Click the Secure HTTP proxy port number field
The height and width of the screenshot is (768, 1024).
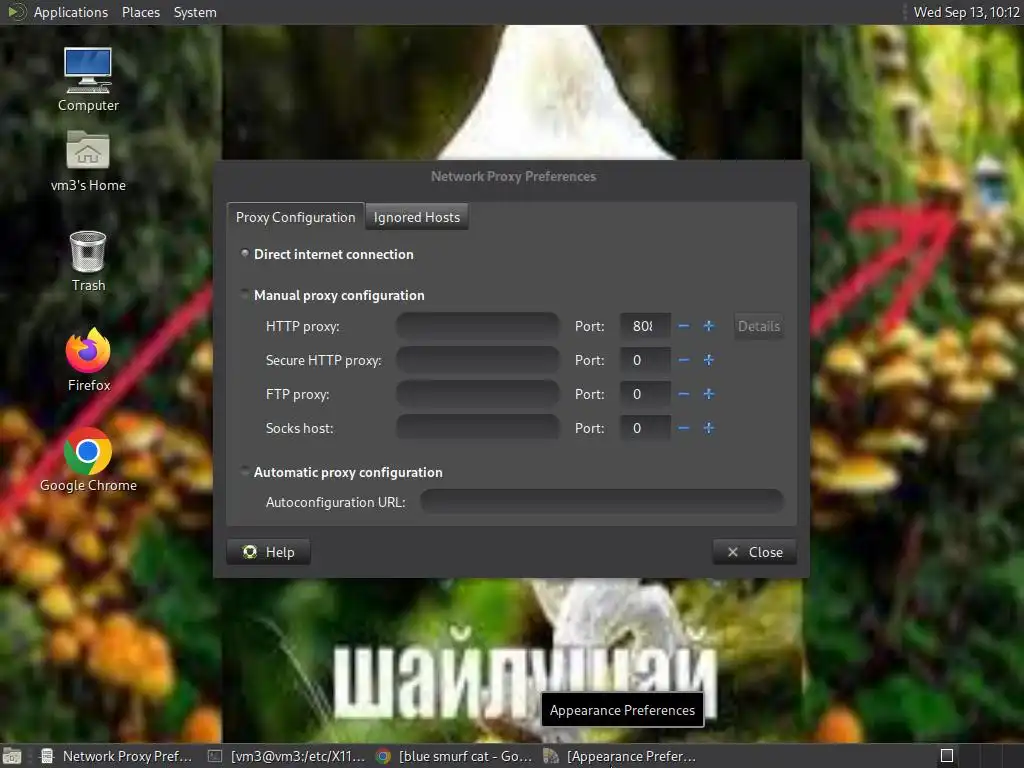coord(645,360)
